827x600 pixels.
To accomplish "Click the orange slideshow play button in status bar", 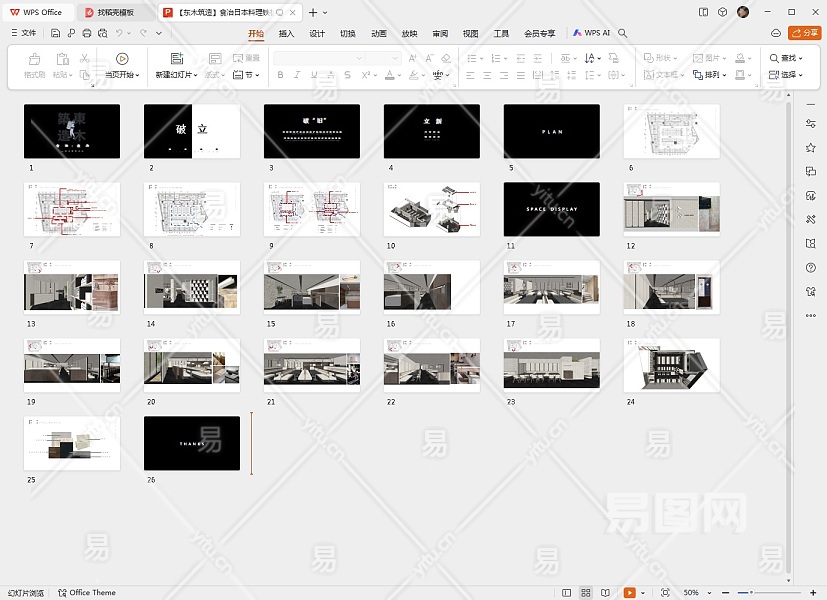I will pyautogui.click(x=629, y=593).
